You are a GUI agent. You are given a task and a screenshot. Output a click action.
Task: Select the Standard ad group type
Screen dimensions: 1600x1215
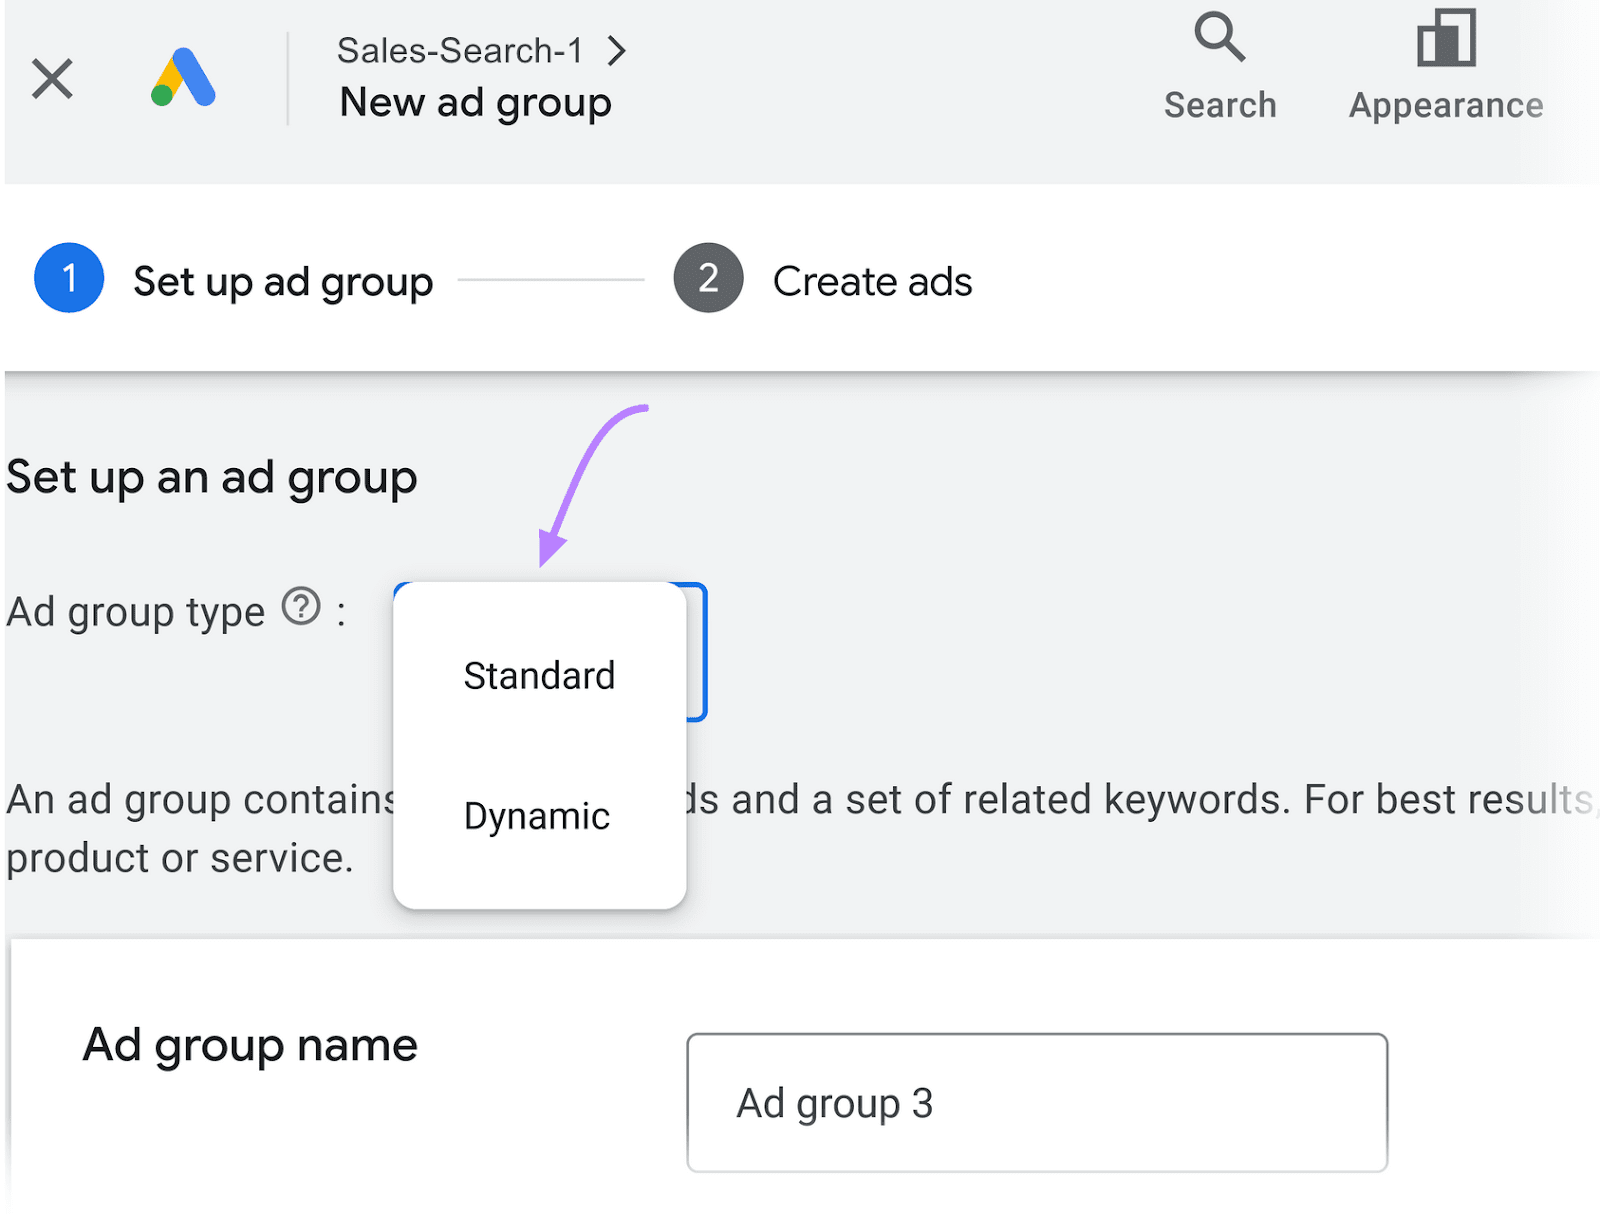(539, 676)
